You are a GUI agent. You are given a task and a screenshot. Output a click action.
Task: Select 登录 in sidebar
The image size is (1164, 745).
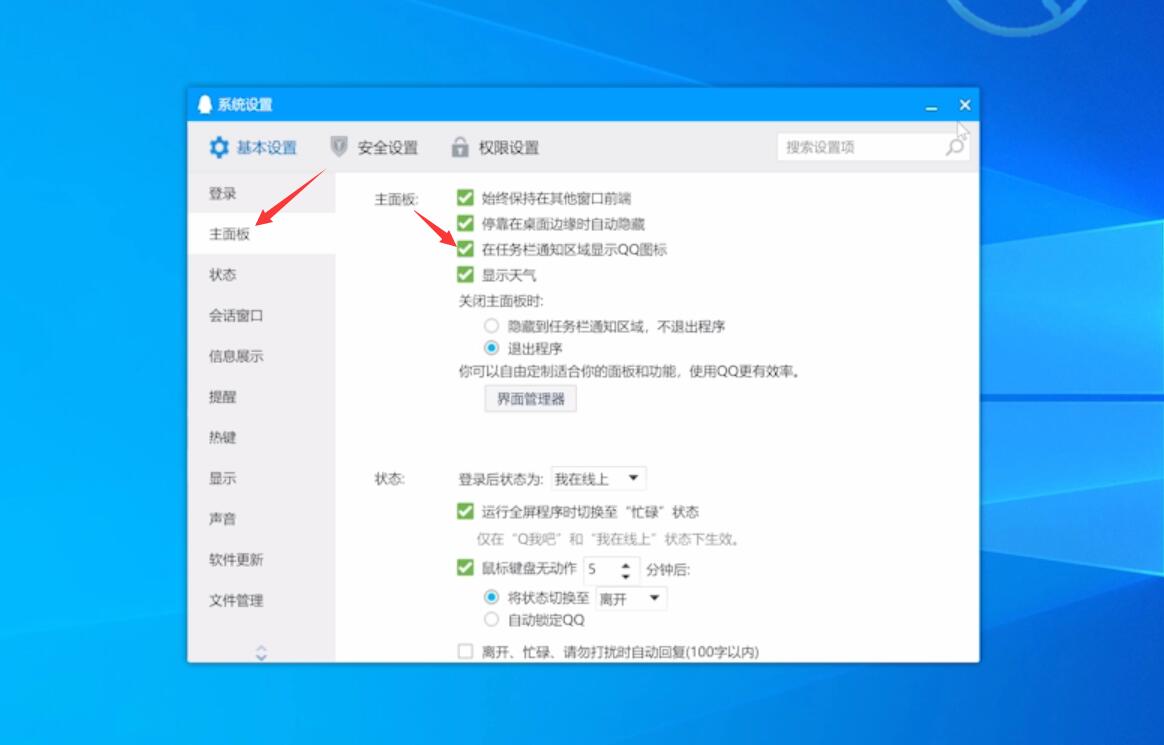pos(261,194)
